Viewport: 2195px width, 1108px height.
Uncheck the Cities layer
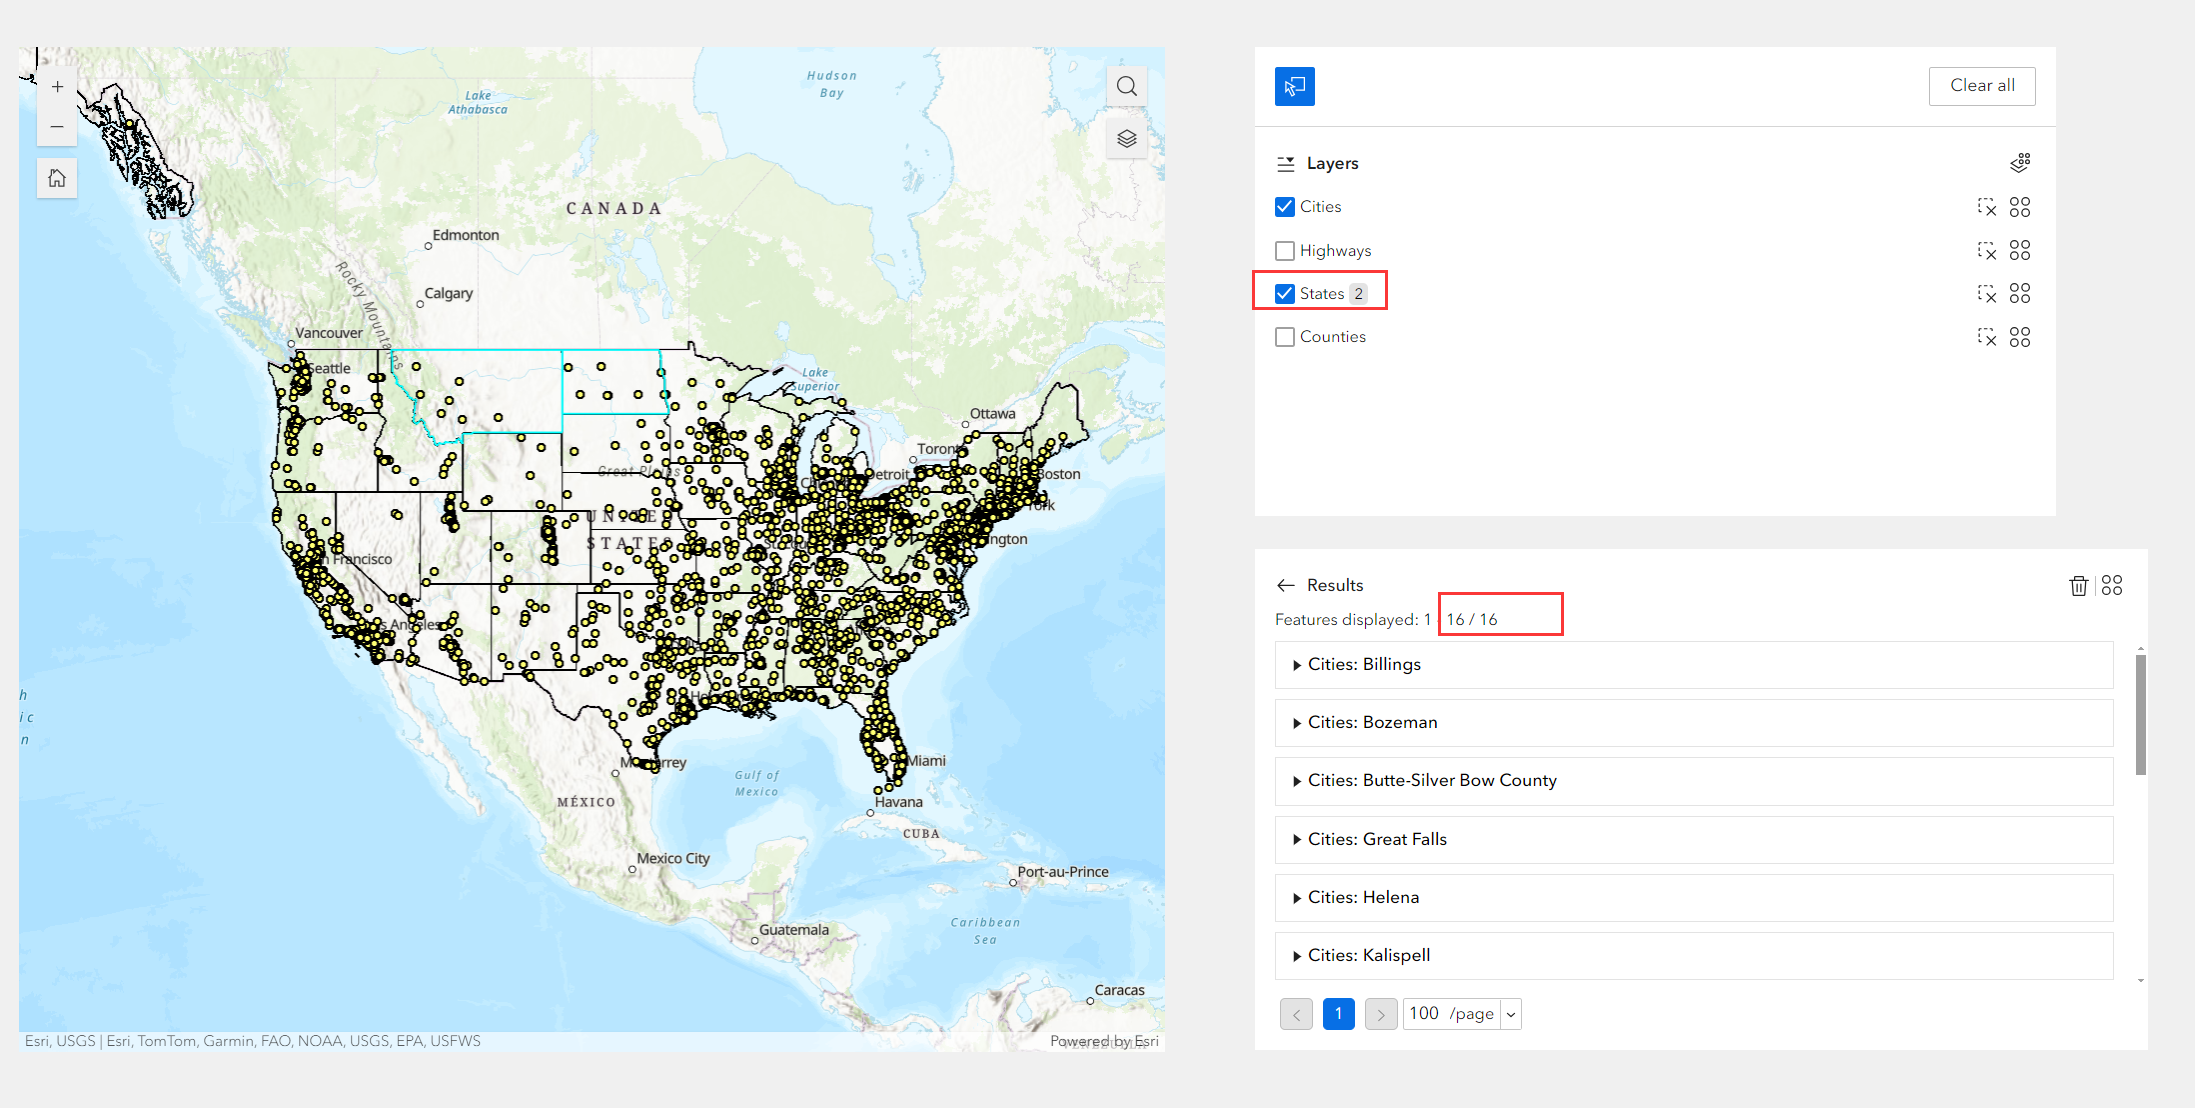click(x=1285, y=206)
